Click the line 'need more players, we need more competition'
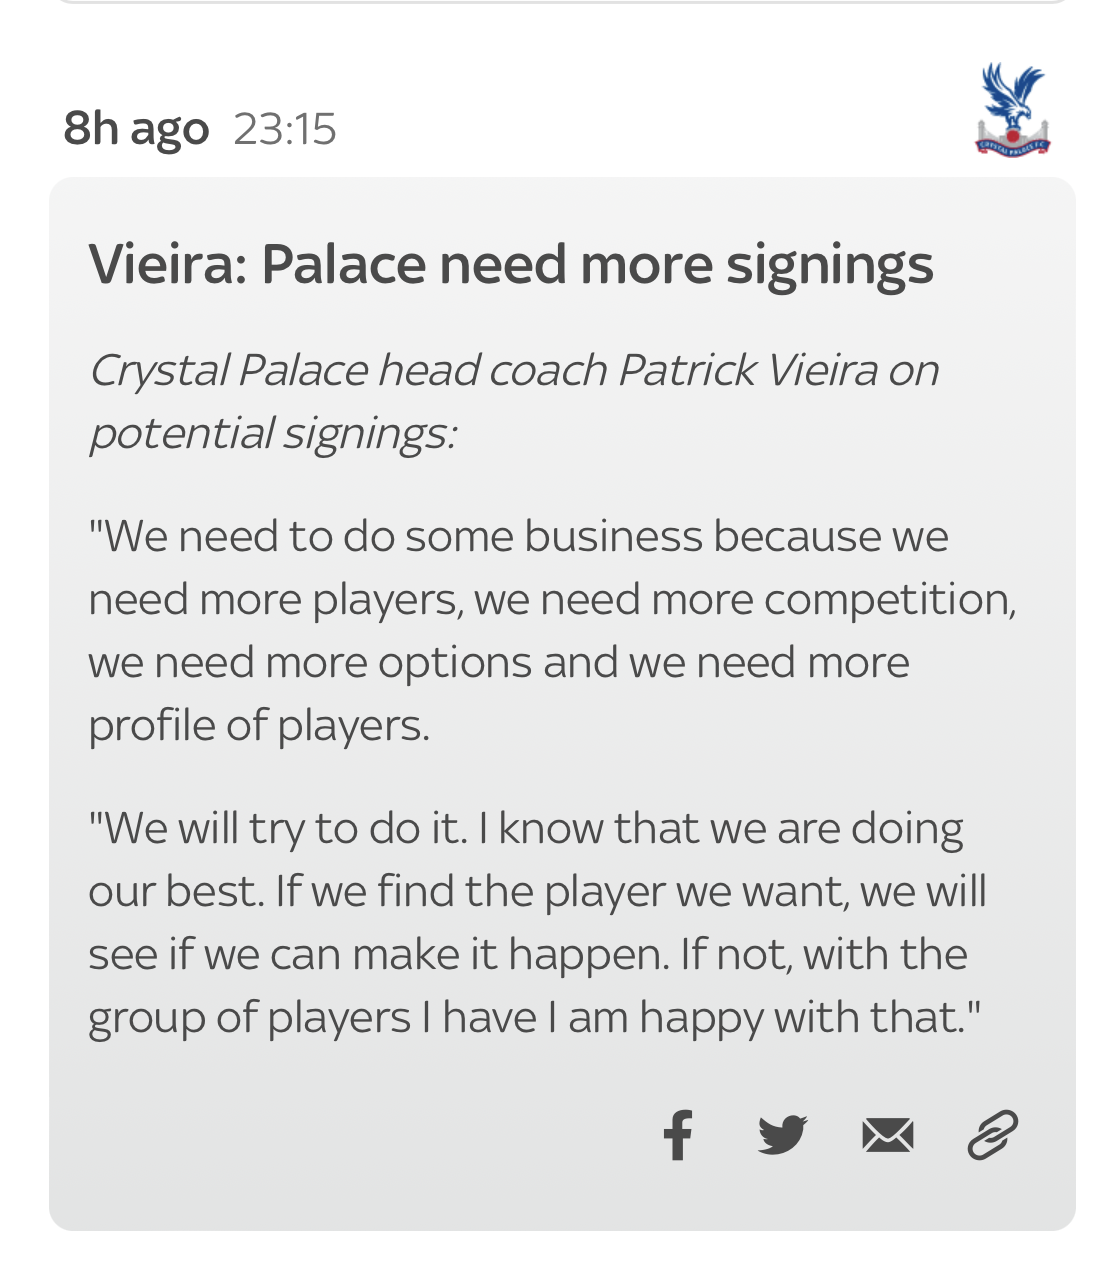 click(551, 600)
